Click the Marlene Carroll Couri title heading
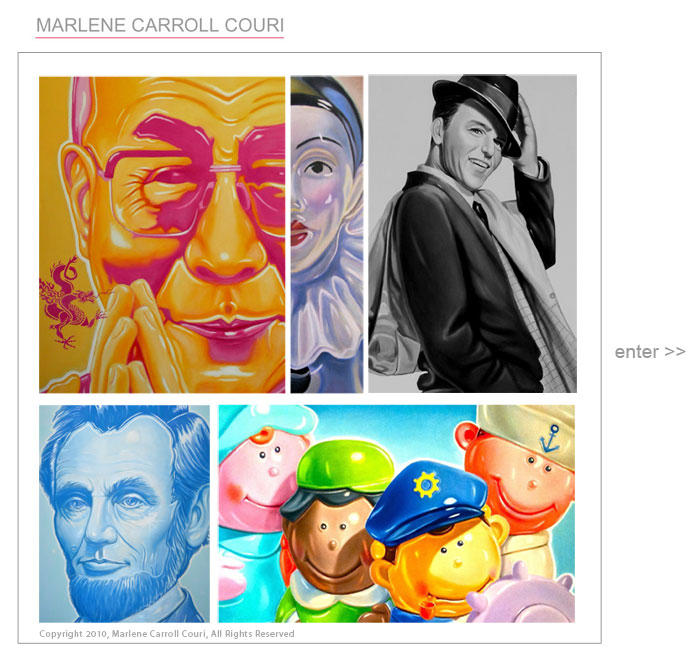The height and width of the screenshot is (650, 700). [x=160, y=25]
